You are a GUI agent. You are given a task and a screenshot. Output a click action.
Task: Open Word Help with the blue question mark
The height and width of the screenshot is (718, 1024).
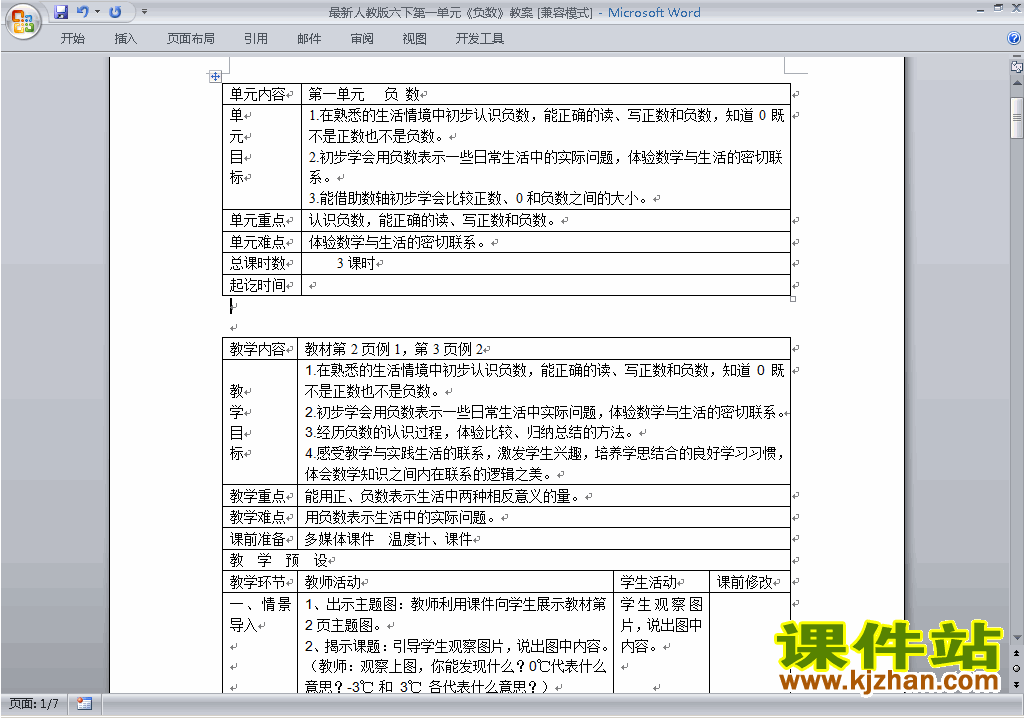1014,38
